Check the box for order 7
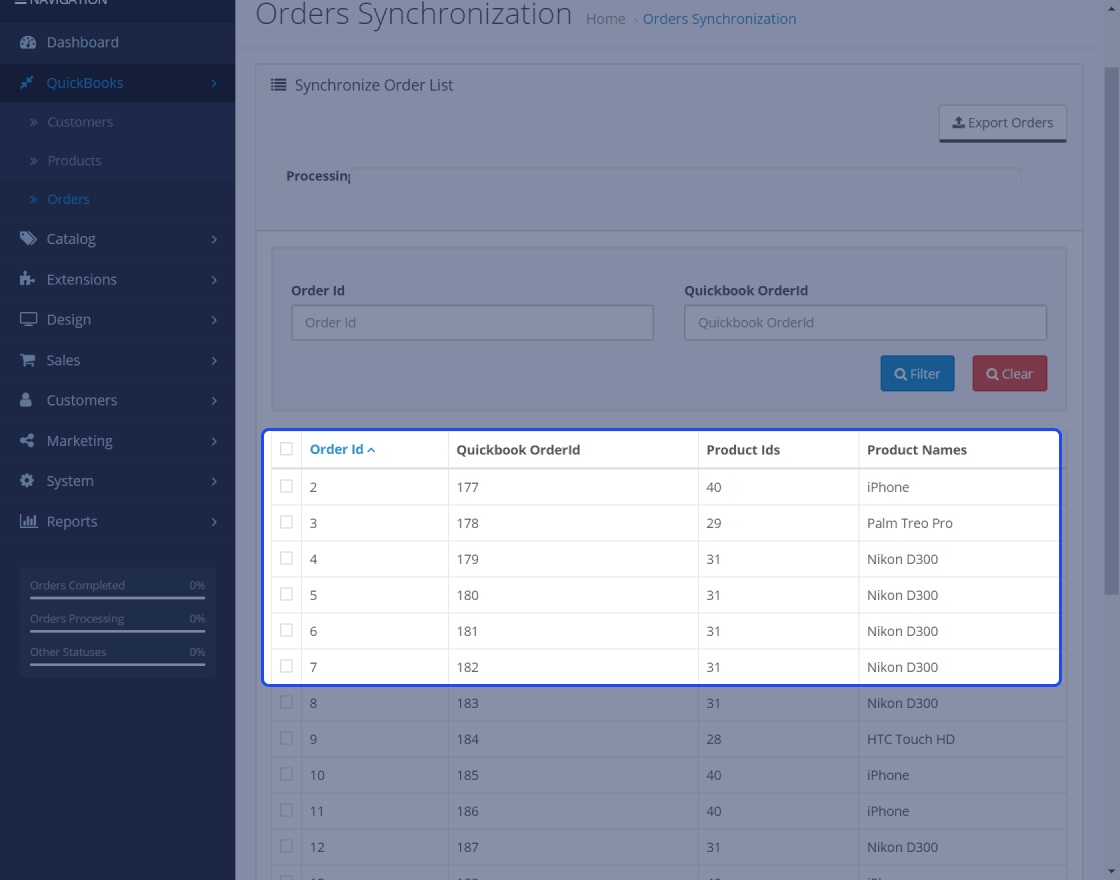The width and height of the screenshot is (1120, 880). 286,666
